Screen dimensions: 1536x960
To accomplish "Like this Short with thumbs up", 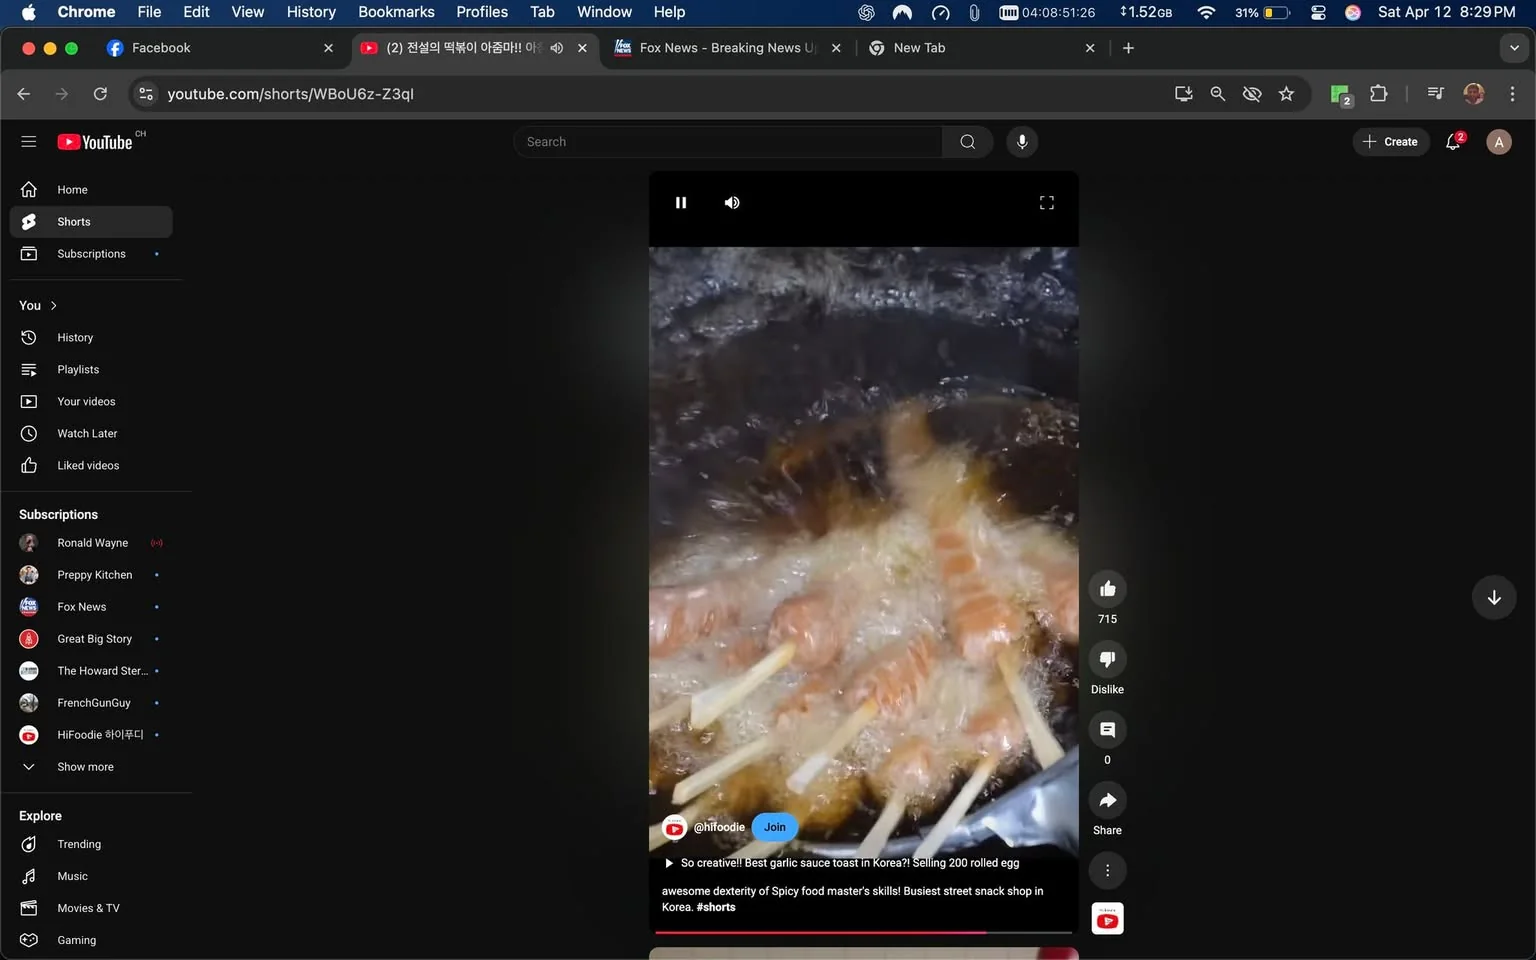I will (x=1107, y=589).
